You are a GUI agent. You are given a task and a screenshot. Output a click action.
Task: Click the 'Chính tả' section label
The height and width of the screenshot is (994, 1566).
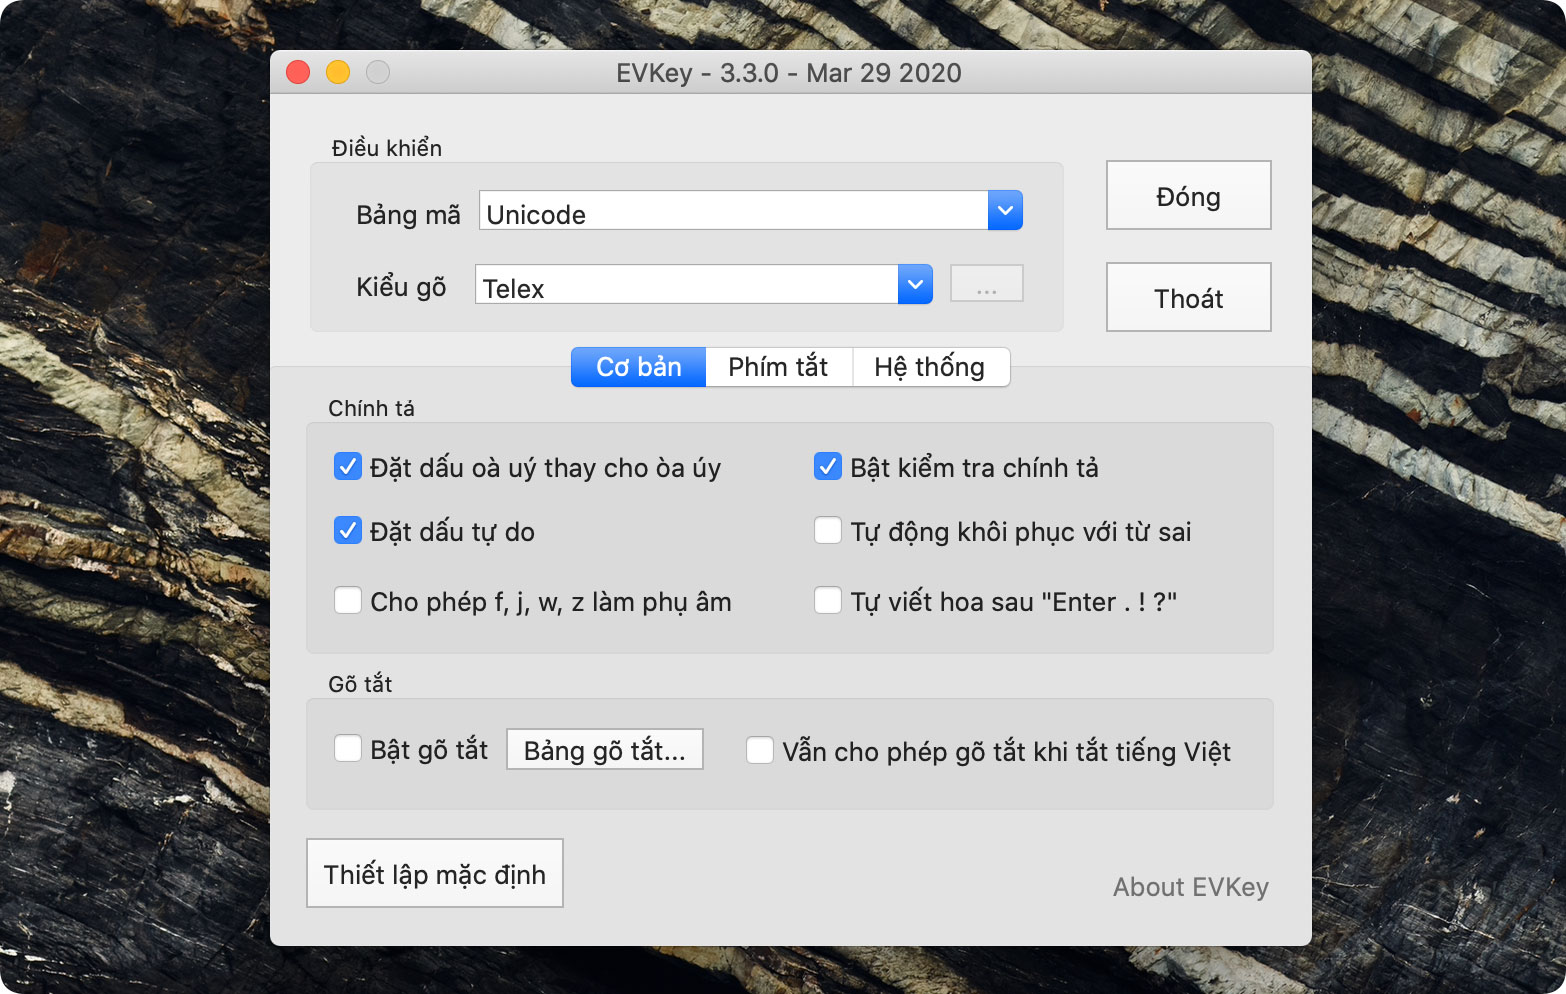(371, 408)
